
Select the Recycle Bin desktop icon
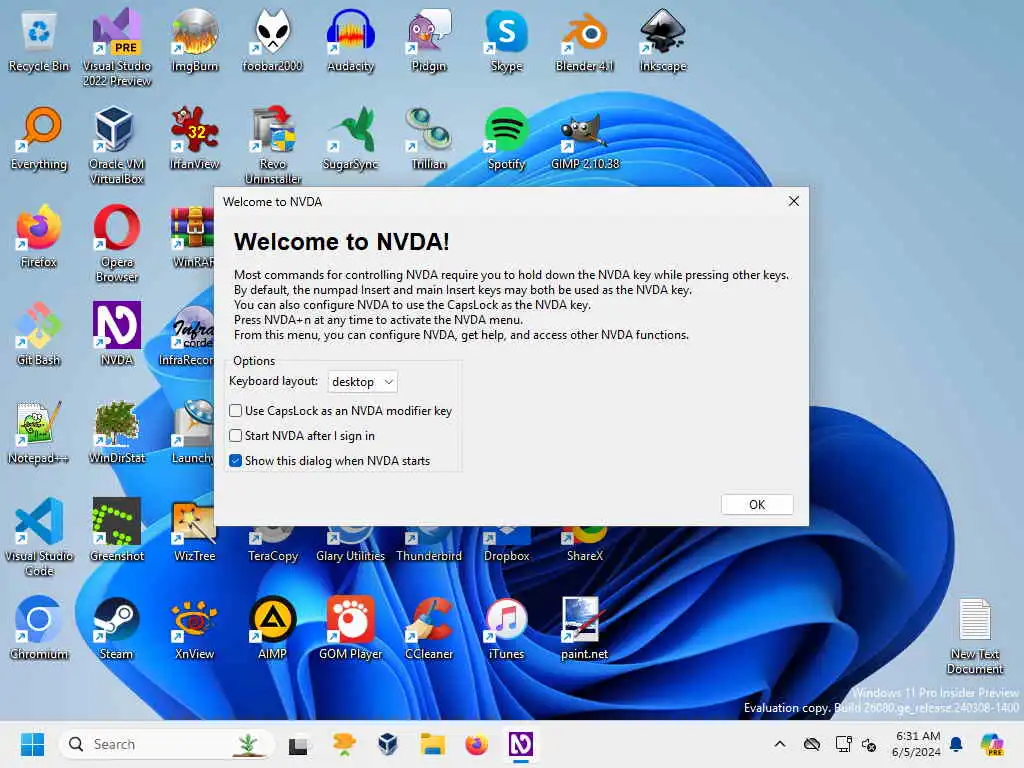coord(39,42)
